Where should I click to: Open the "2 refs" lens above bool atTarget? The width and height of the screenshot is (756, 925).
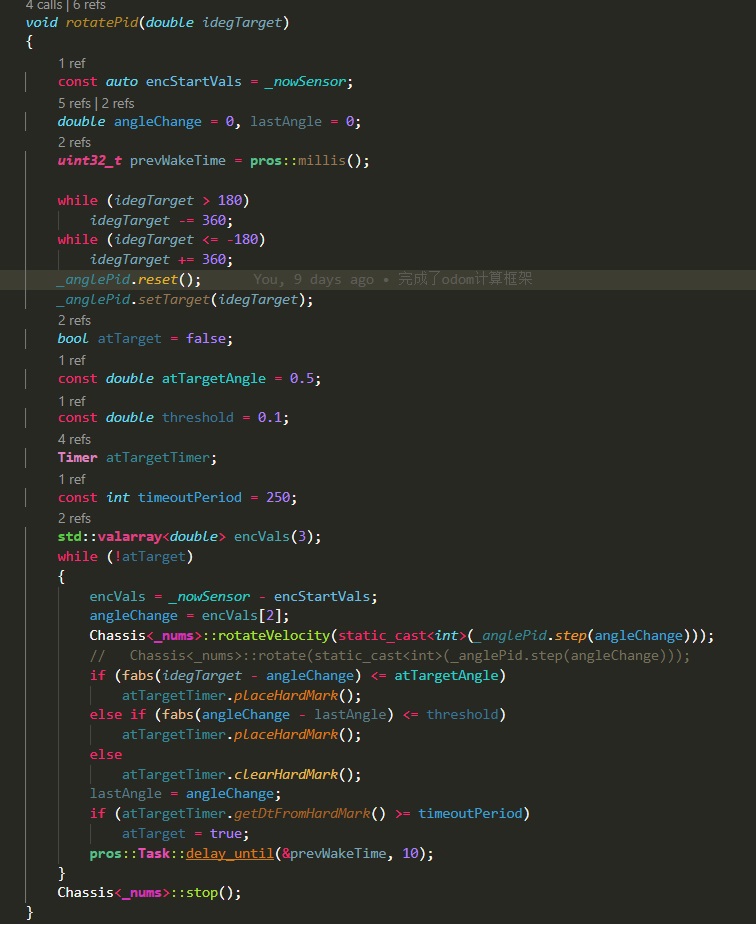(x=74, y=320)
